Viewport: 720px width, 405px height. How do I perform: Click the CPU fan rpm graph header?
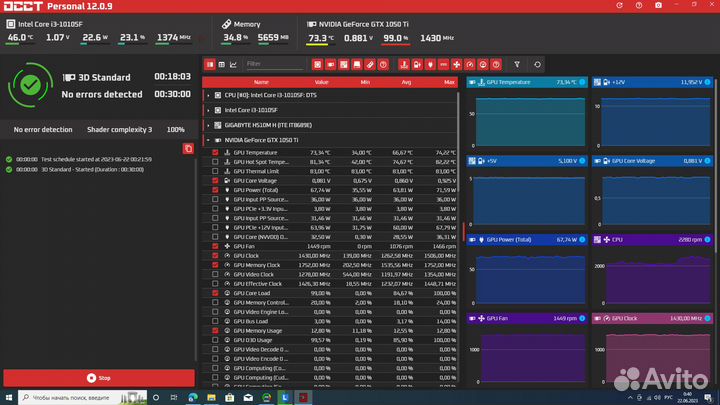[652, 240]
